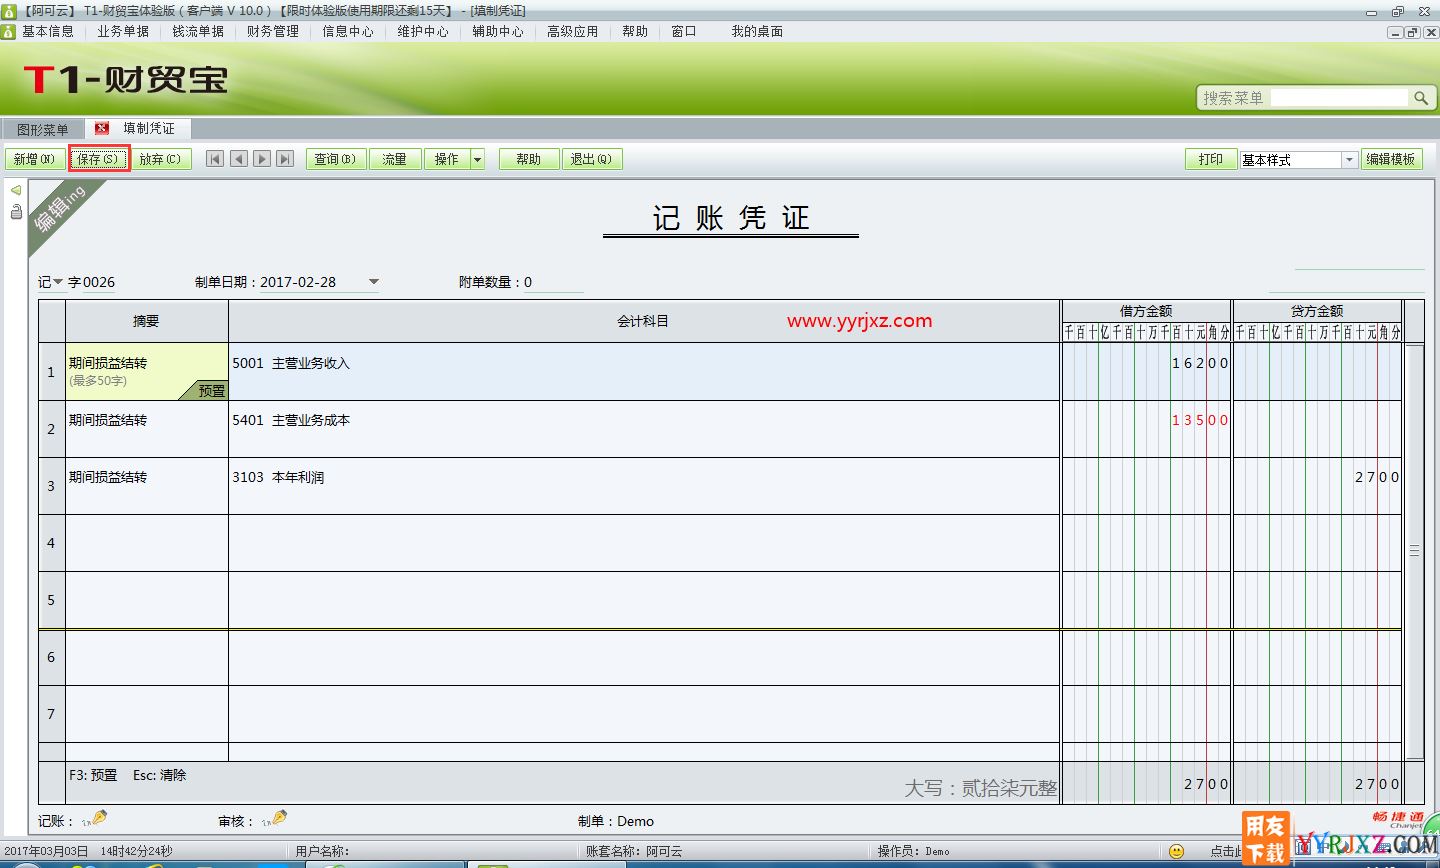Click the collapse arrow in left sidebar
Screen dimensions: 1440x868
16,190
